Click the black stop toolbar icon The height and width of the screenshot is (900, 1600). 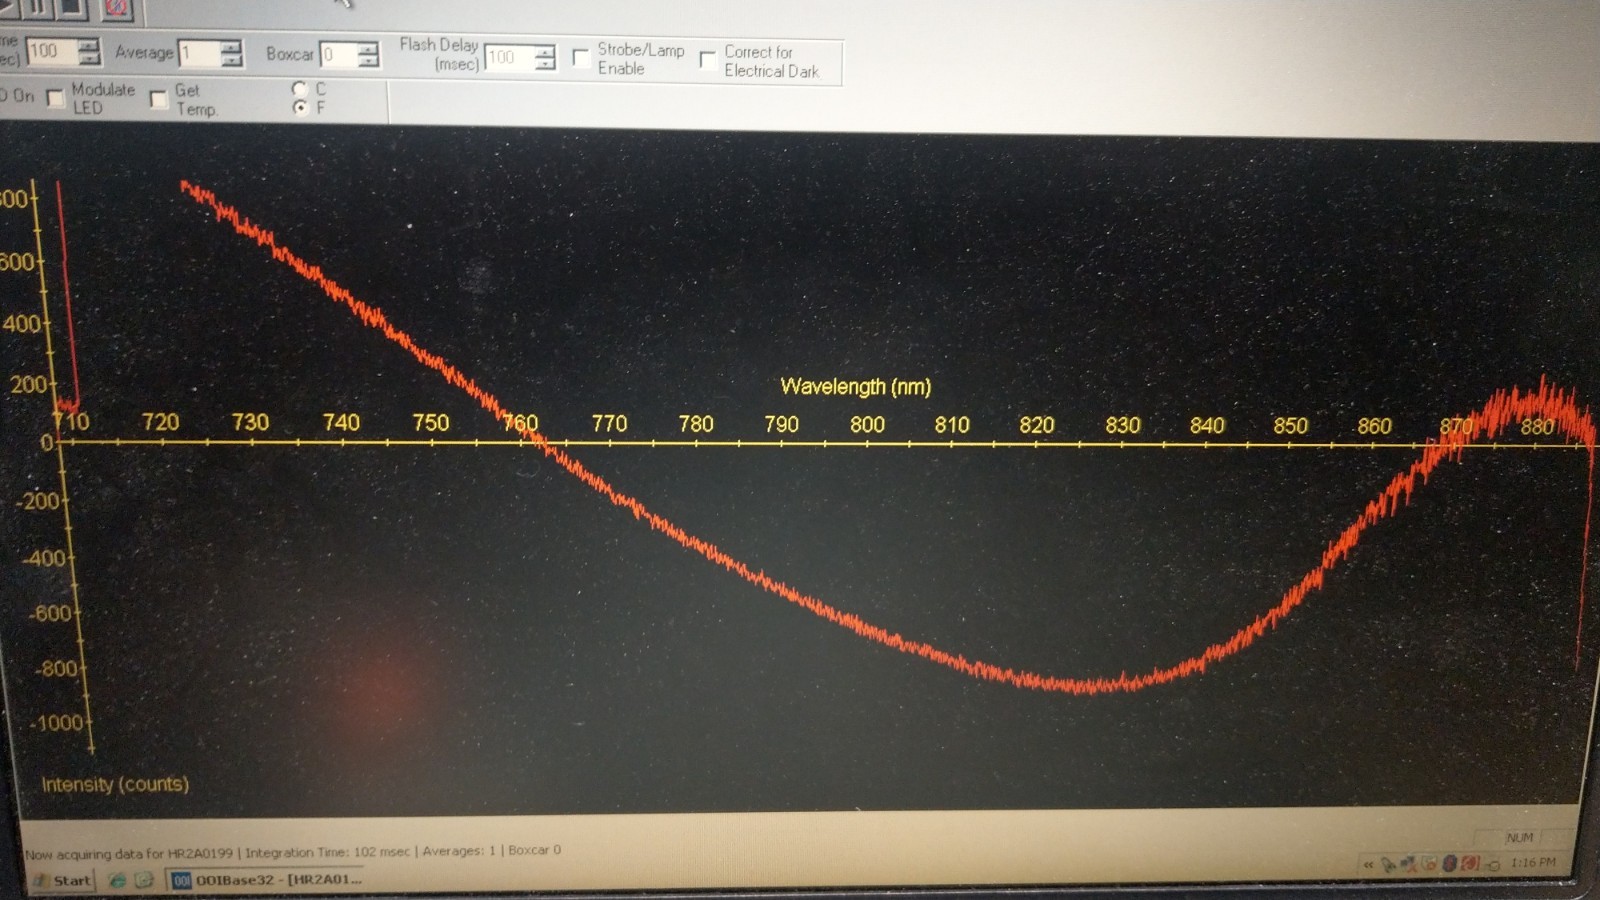point(71,8)
